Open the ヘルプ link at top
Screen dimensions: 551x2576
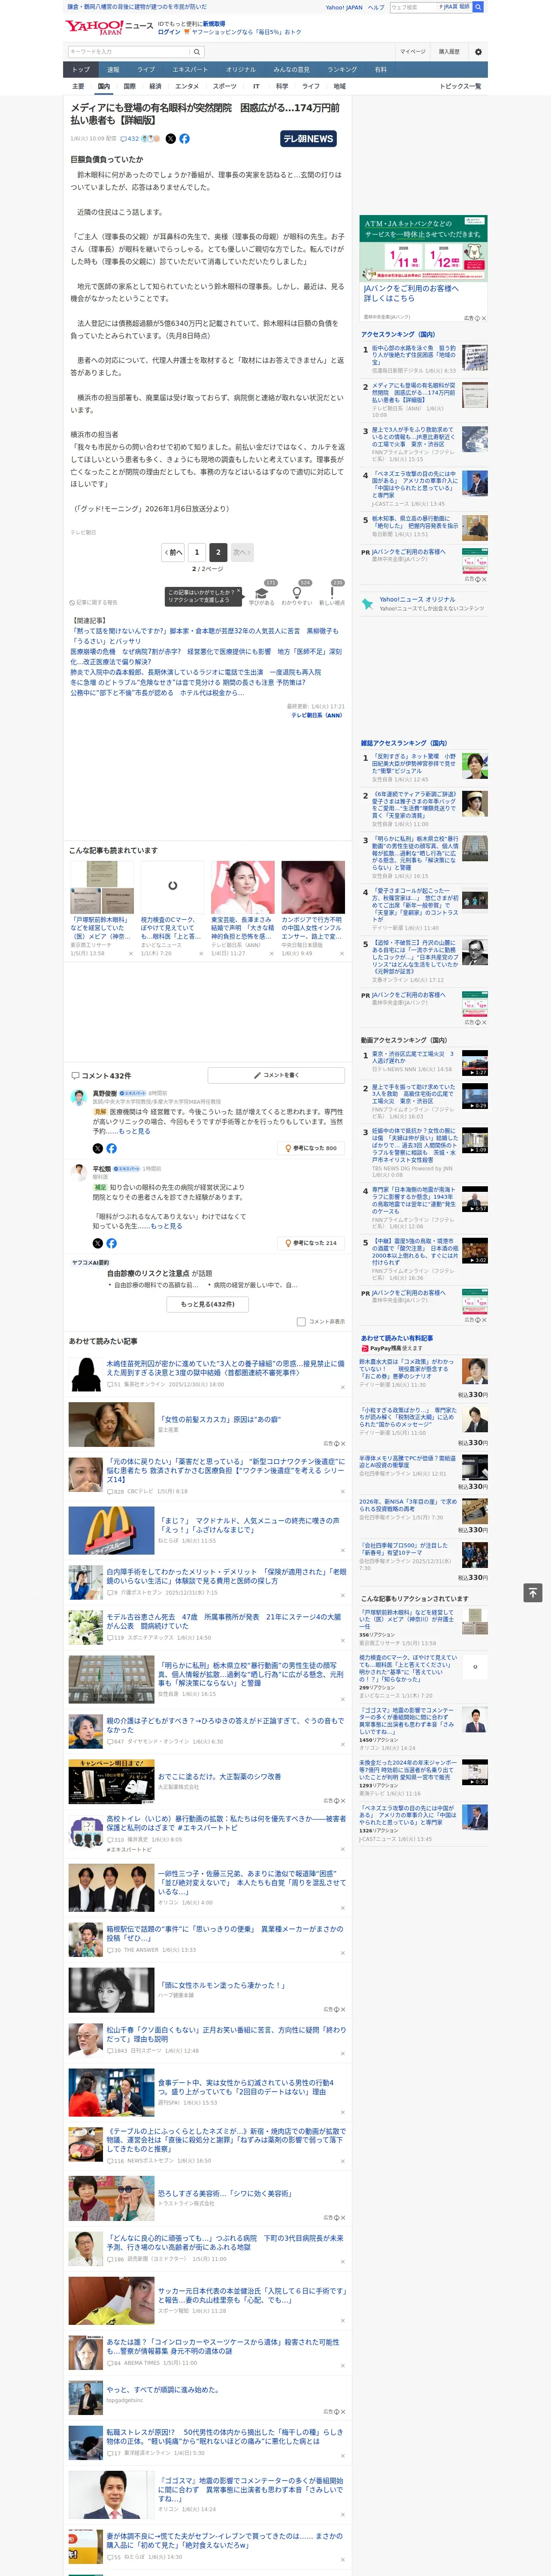coord(376,7)
